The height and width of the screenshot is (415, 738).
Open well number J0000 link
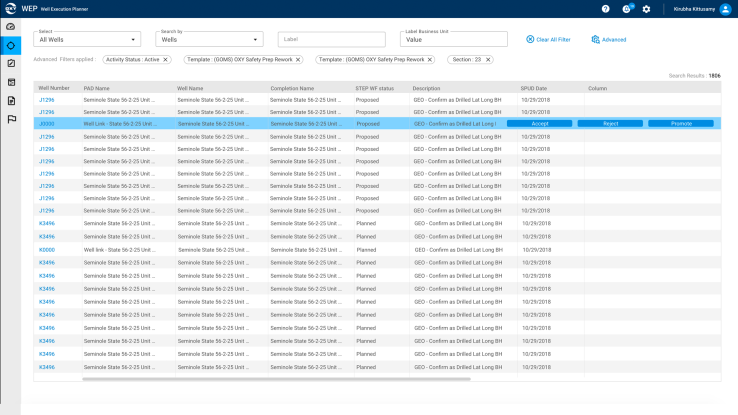pyautogui.click(x=47, y=124)
